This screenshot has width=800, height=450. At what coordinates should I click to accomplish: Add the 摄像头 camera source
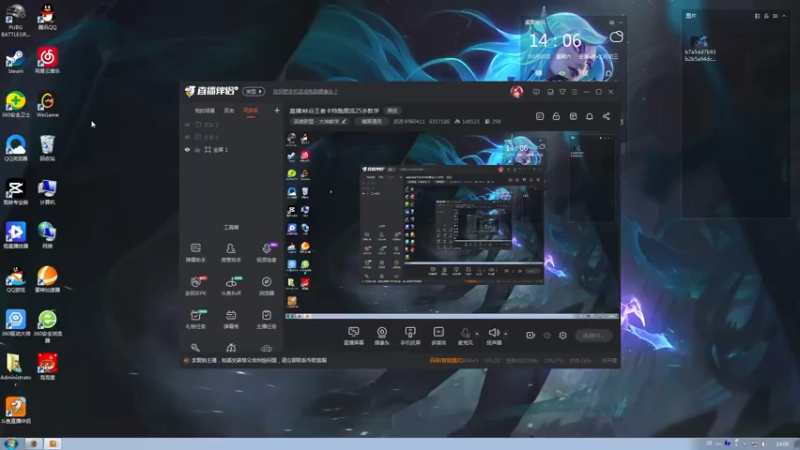tap(382, 336)
